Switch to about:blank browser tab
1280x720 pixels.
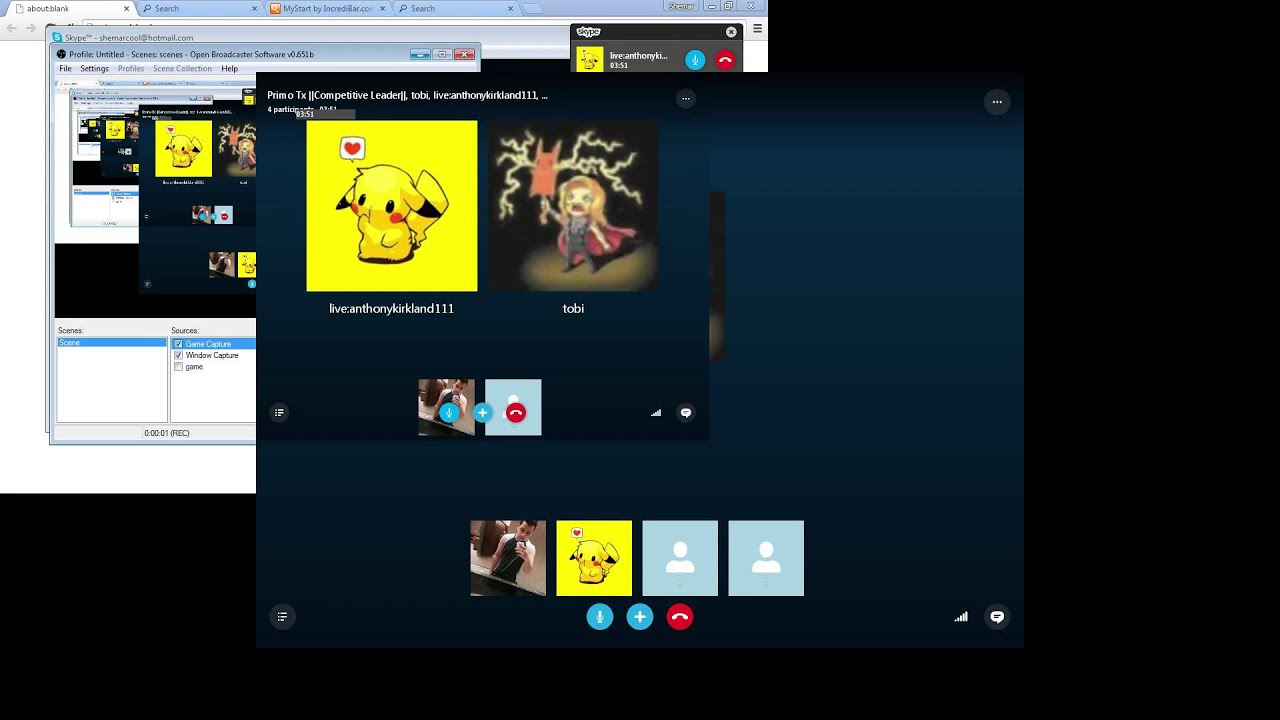click(x=70, y=8)
